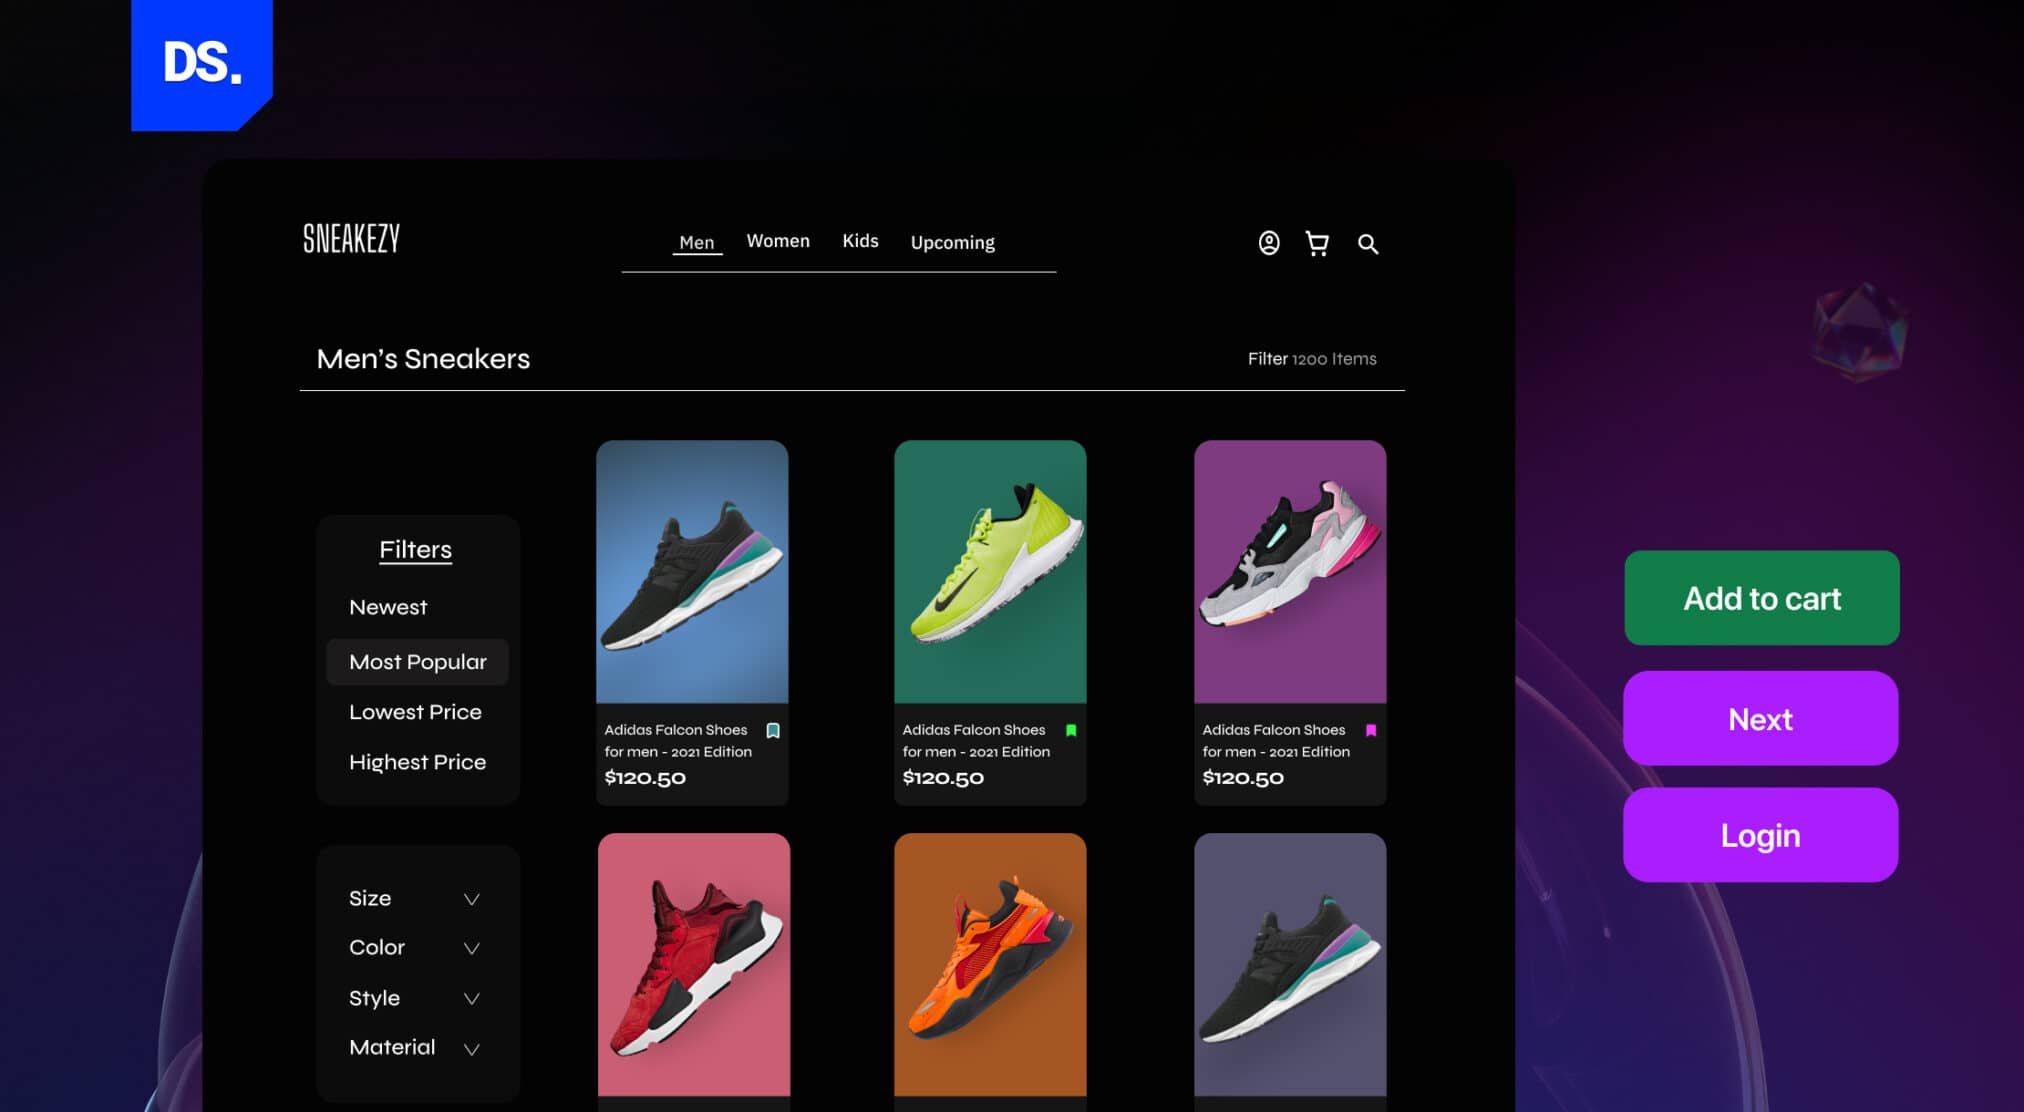Screen dimensions: 2024x1112
Task: Click the Material filter label
Action: 392,1047
